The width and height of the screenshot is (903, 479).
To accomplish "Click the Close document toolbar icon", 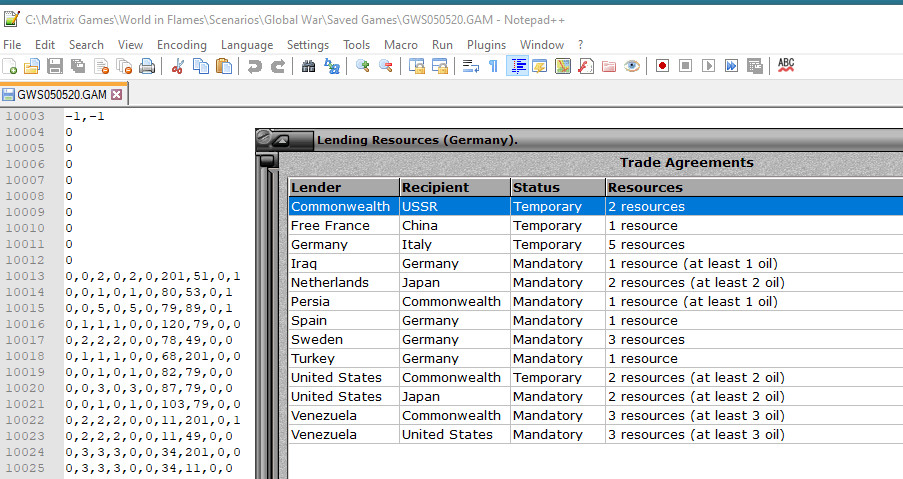I will [x=101, y=66].
